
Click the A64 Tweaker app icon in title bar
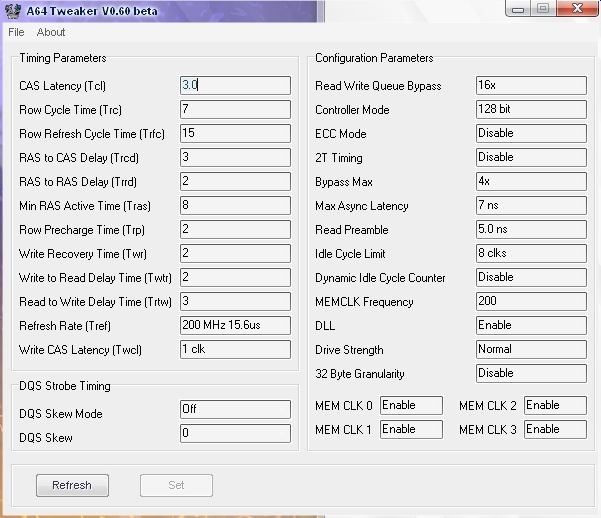coord(12,10)
